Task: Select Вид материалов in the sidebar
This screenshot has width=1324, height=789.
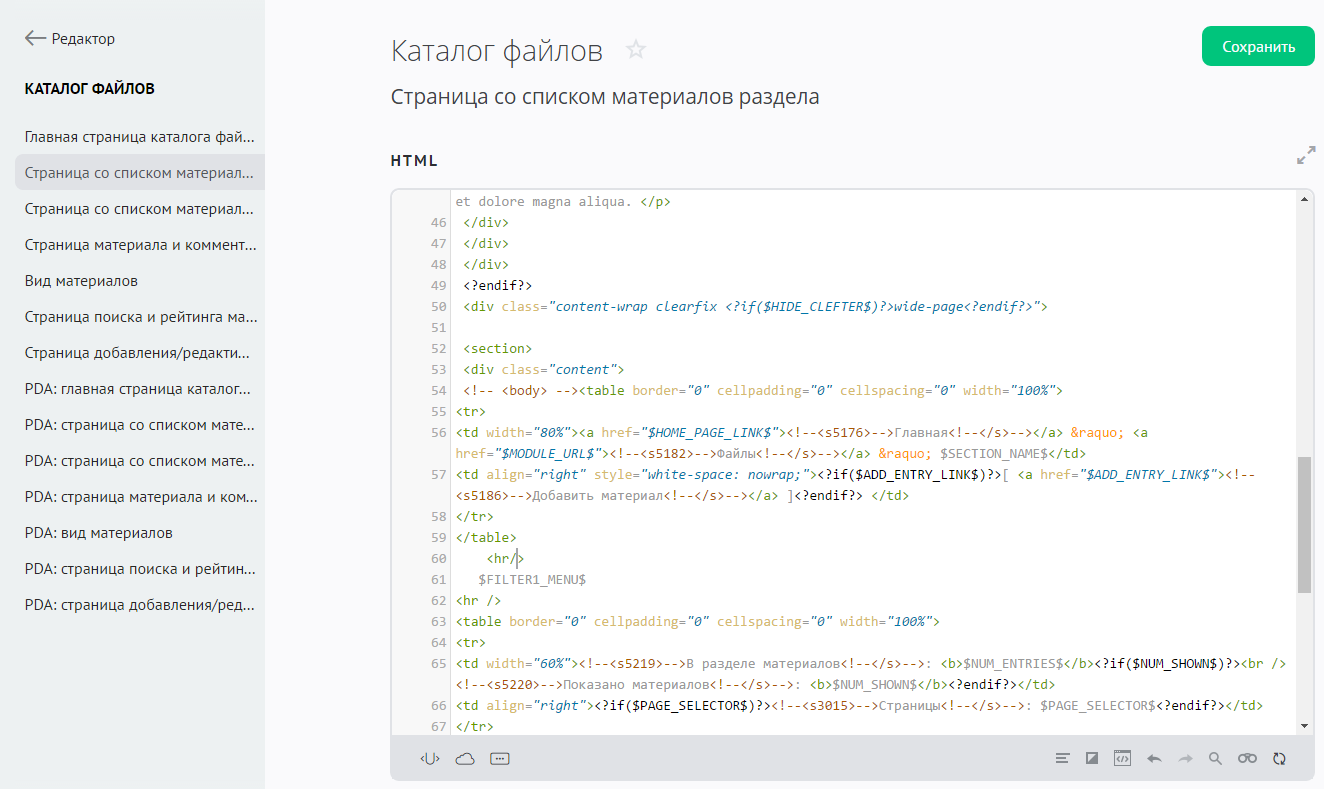Action: (82, 281)
